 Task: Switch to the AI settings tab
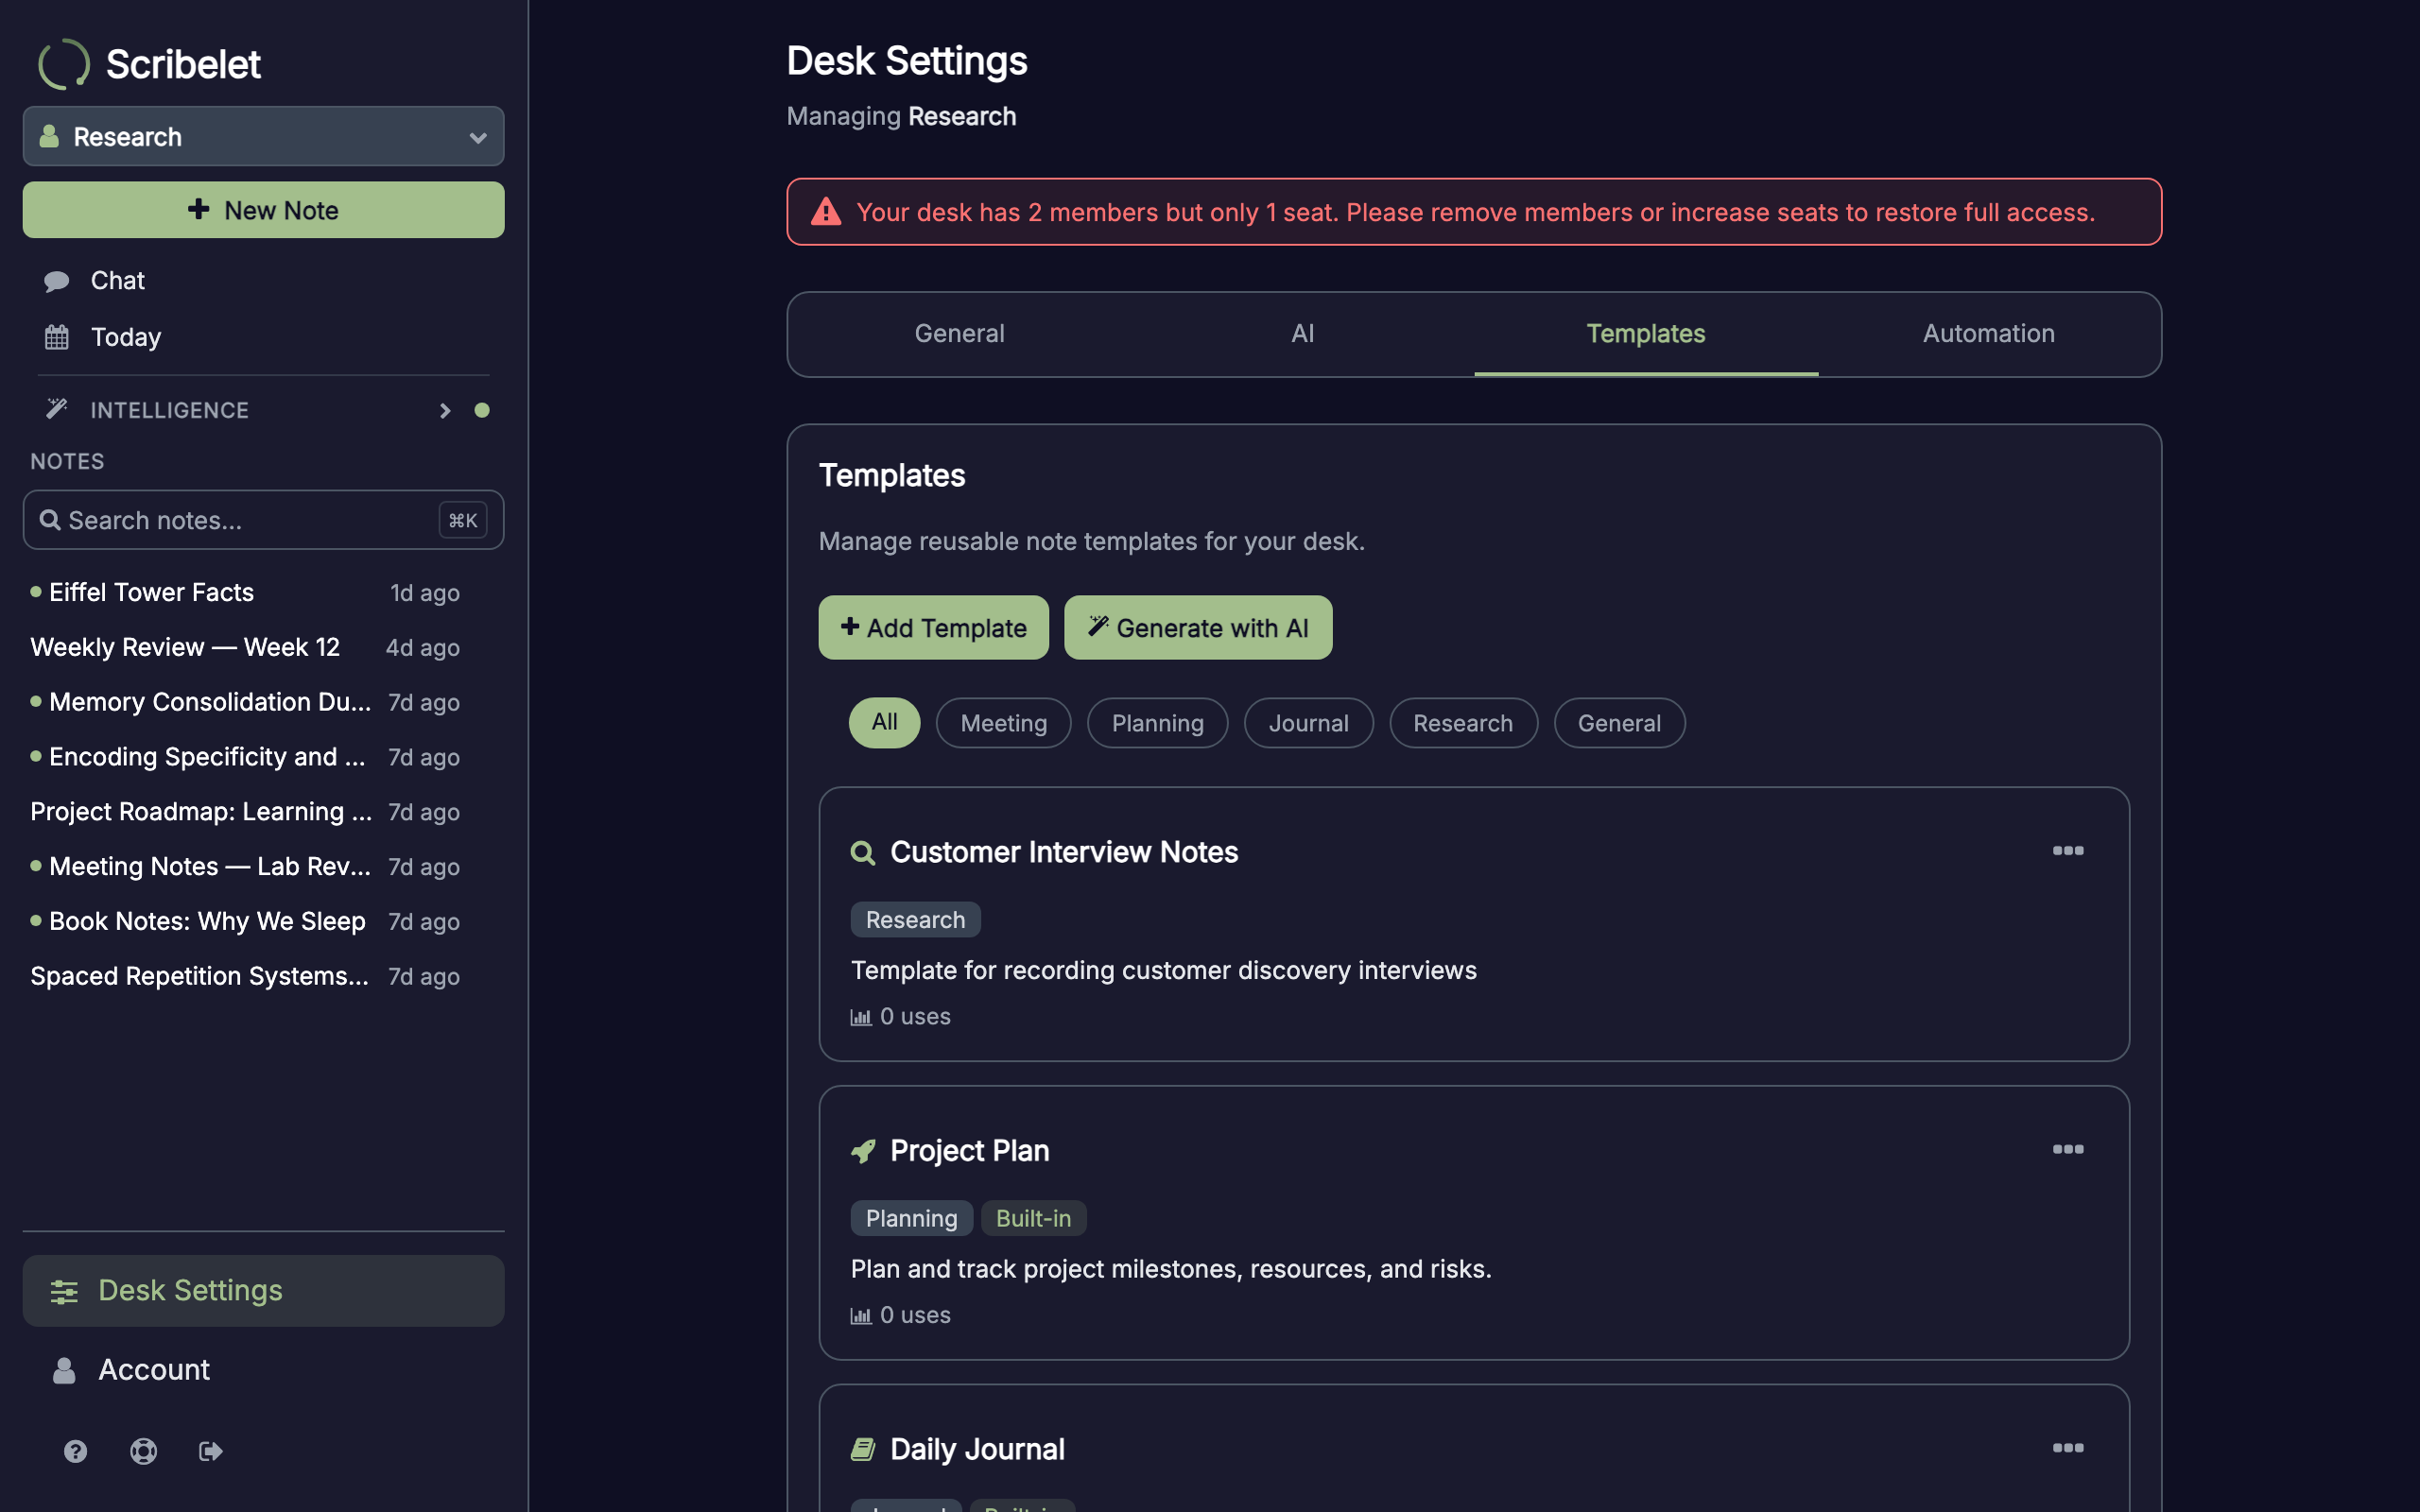pyautogui.click(x=1302, y=334)
